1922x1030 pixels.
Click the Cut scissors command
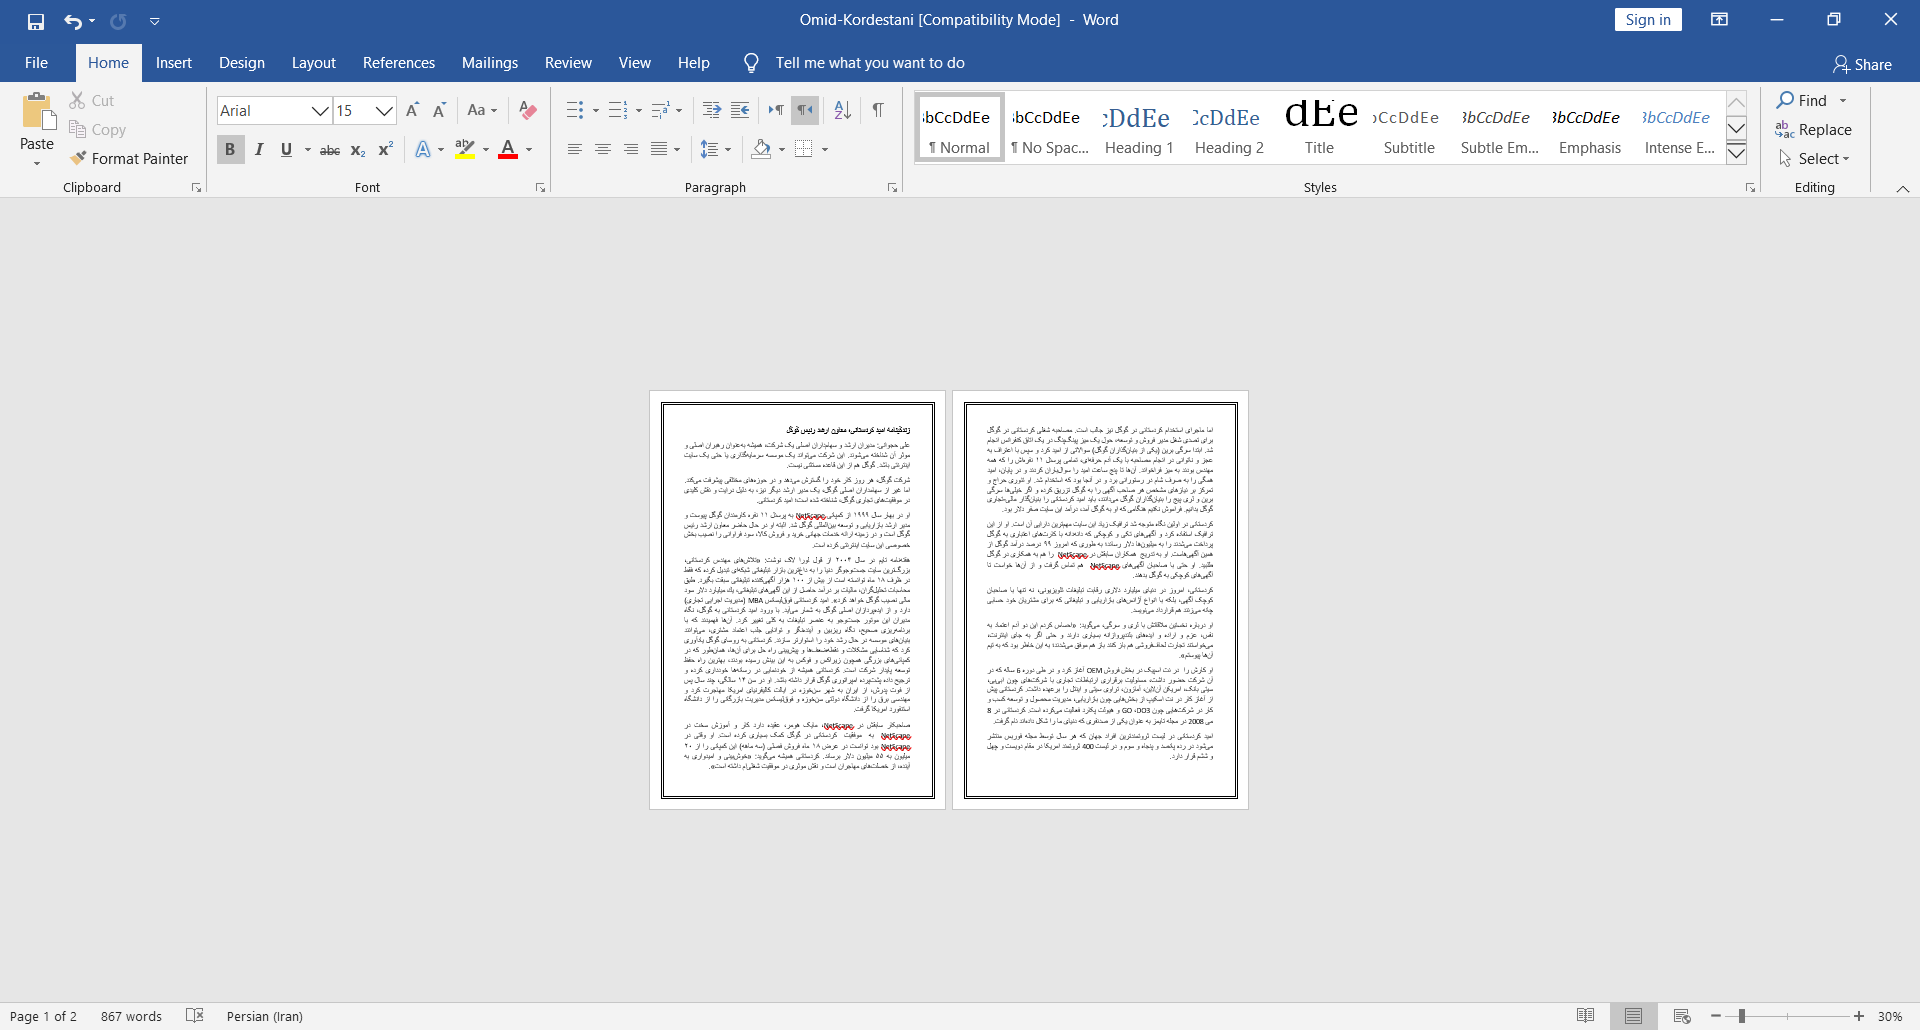91,100
